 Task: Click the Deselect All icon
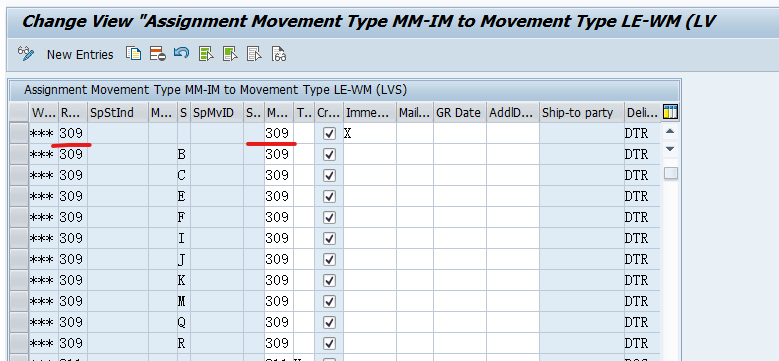pyautogui.click(x=254, y=54)
